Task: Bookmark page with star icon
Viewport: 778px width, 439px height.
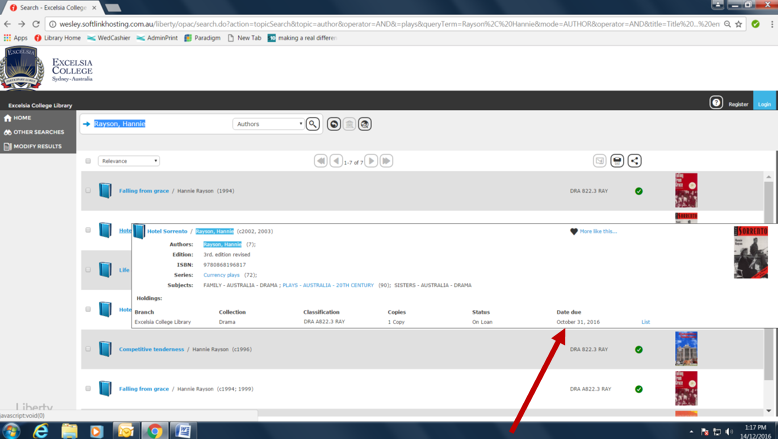Action: (739, 24)
